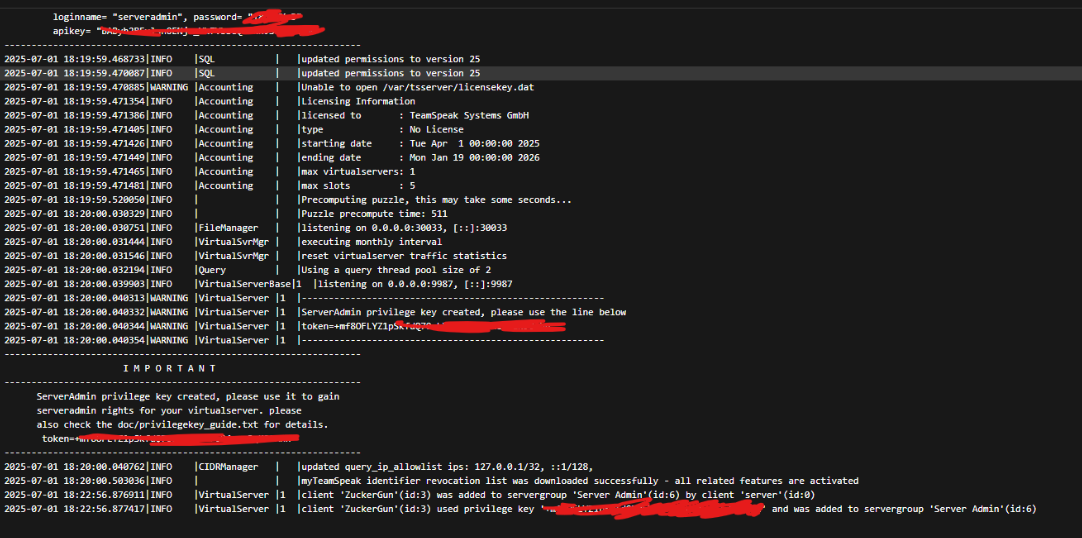Click the 'TeamSpeak Systems GmbH' licensed to text
1082x538 pixels.
(469, 115)
